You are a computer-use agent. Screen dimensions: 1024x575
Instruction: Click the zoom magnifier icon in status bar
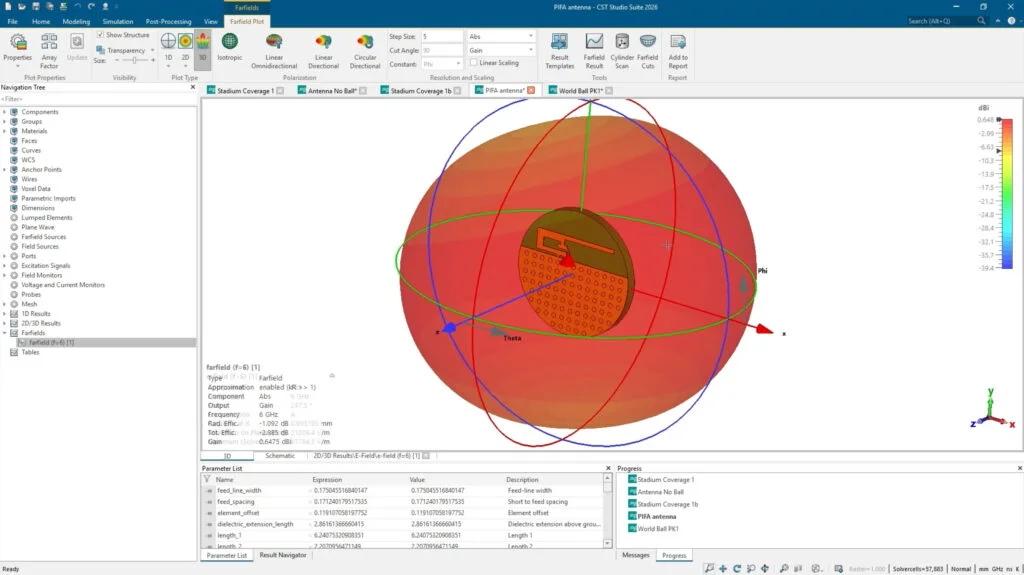click(x=784, y=568)
